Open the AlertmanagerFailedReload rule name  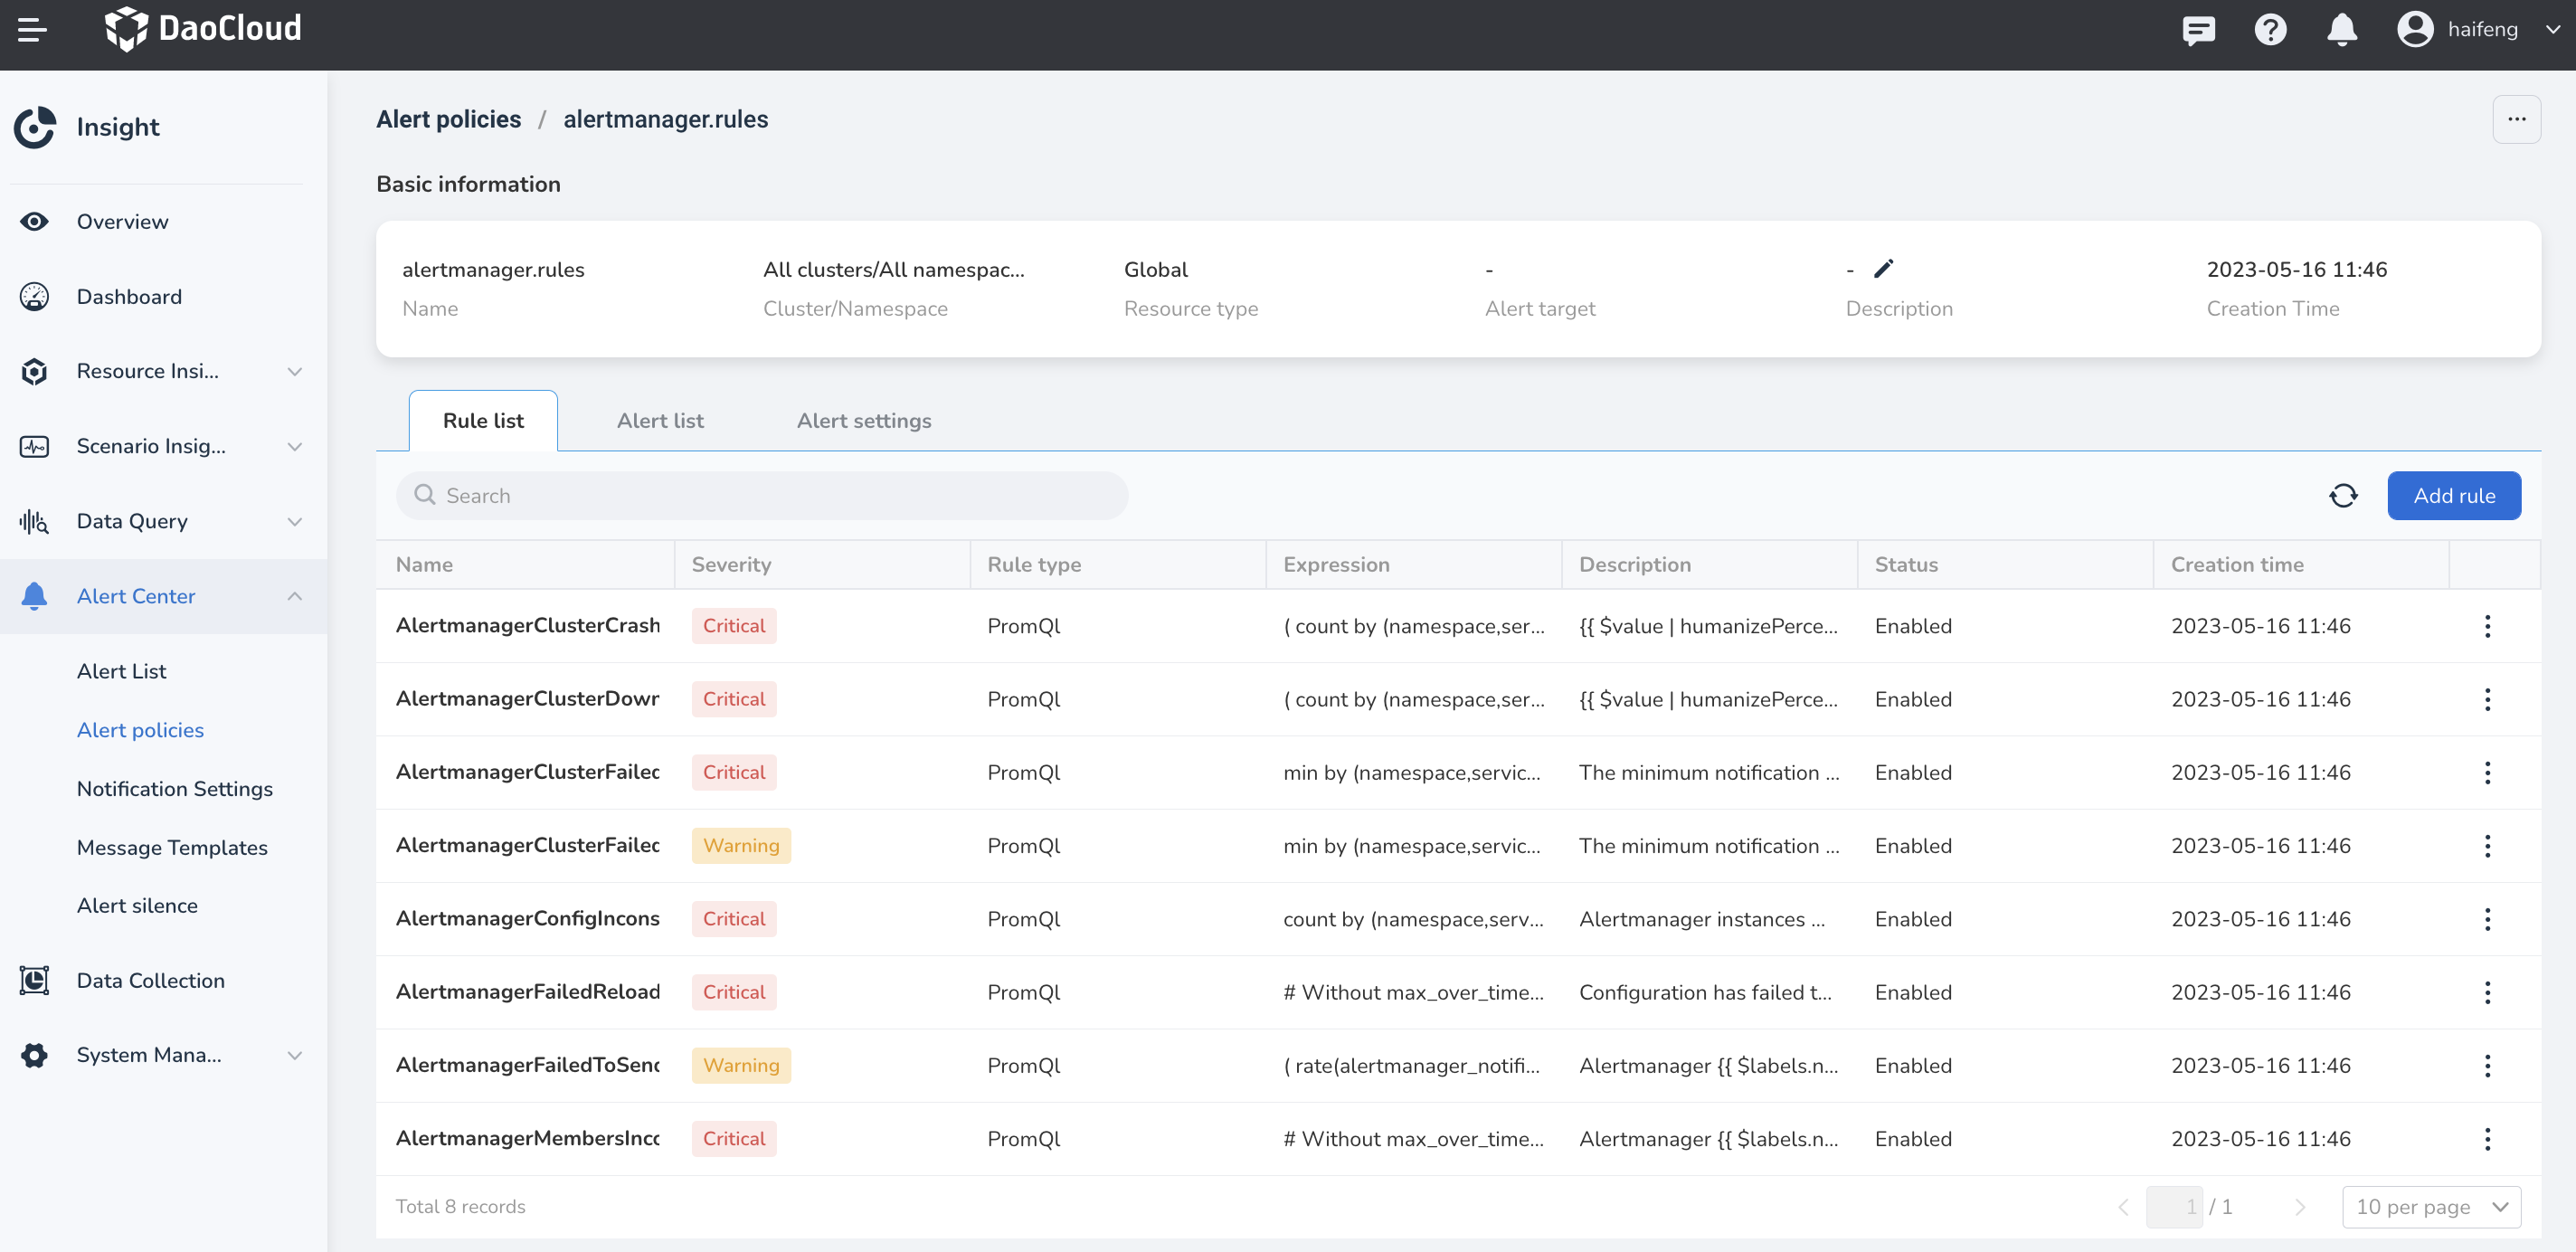coord(528,992)
